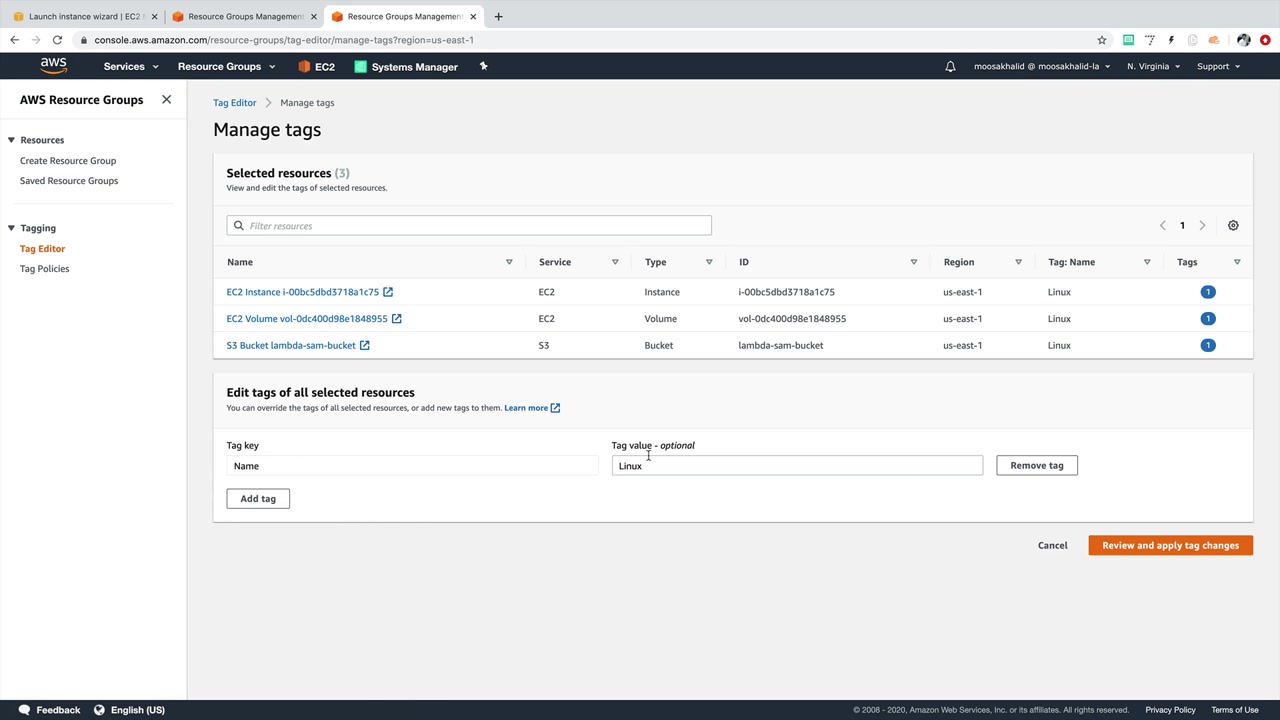The width and height of the screenshot is (1280, 720).
Task: Open the N. Virginia region selector
Action: 1153,67
